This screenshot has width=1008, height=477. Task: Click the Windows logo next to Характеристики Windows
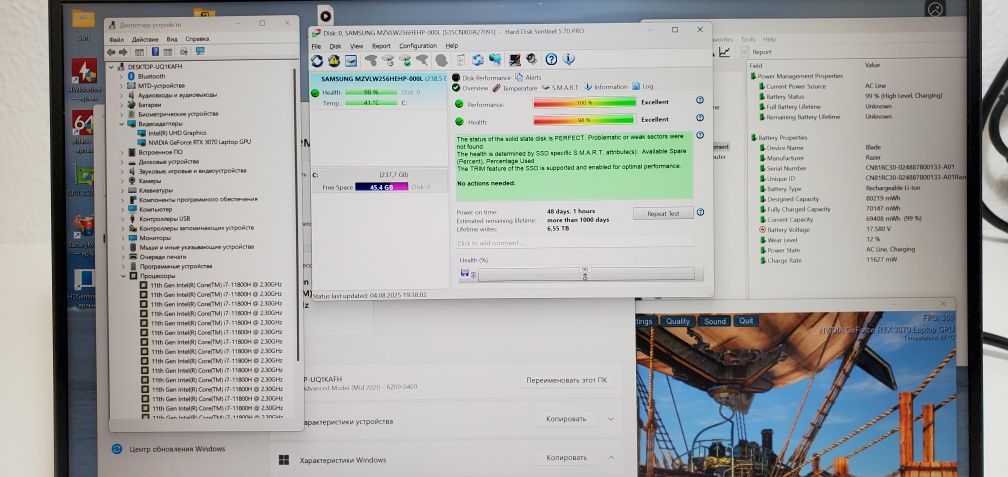pos(284,460)
